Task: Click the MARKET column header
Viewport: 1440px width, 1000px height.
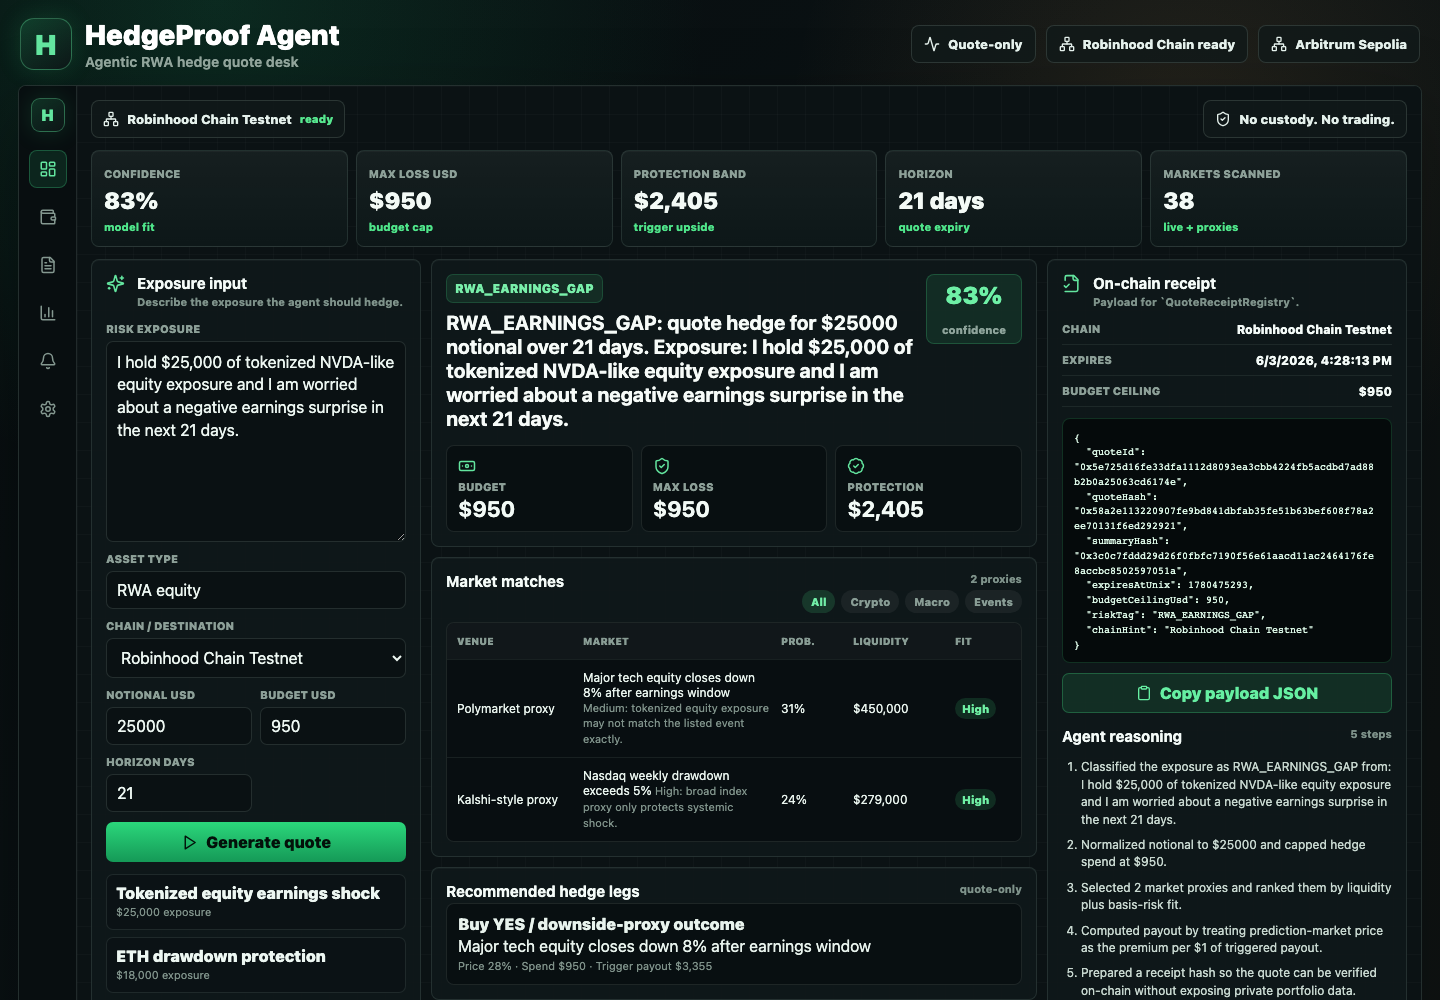Action: point(606,642)
